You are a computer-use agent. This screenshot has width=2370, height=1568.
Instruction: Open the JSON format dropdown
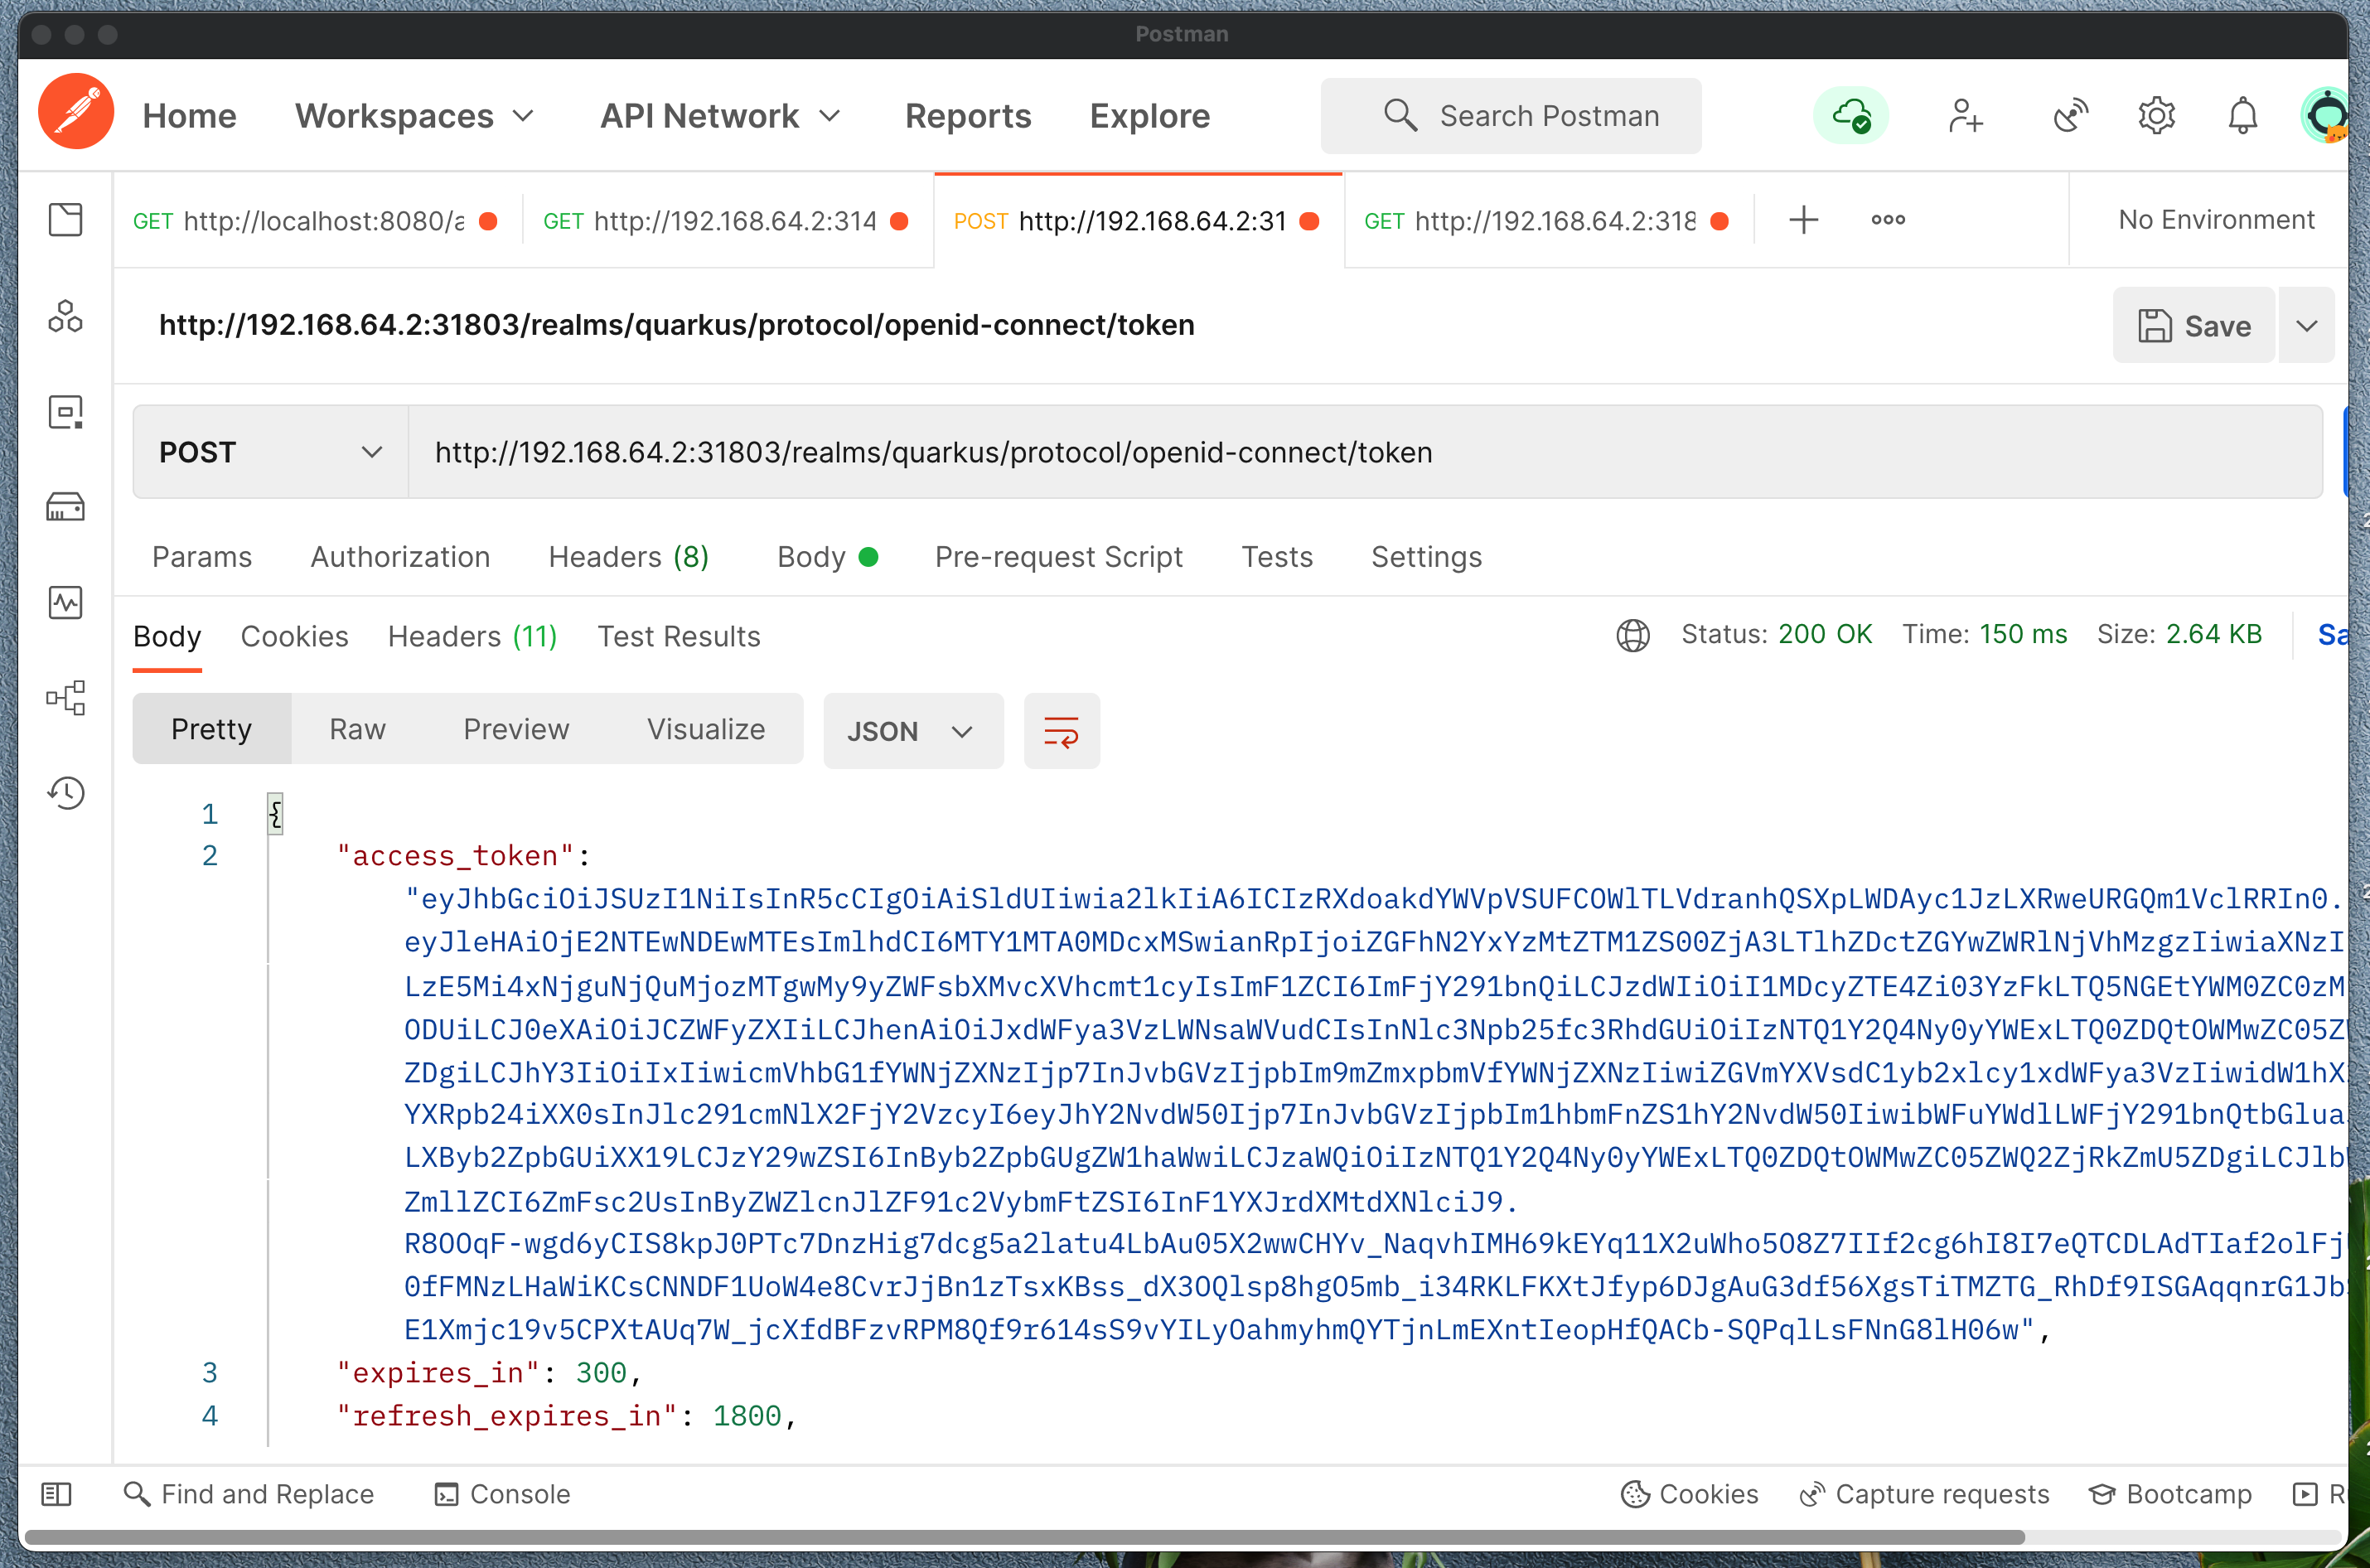912,731
